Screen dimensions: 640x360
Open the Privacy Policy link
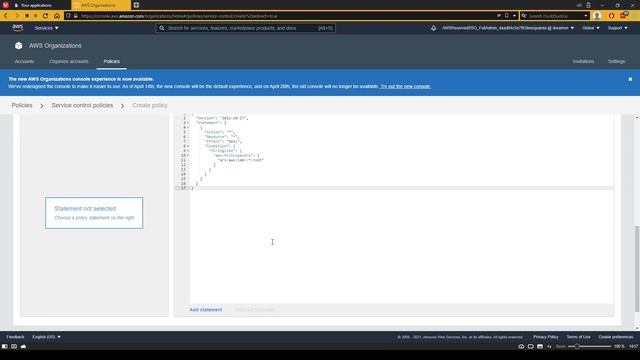tap(545, 337)
